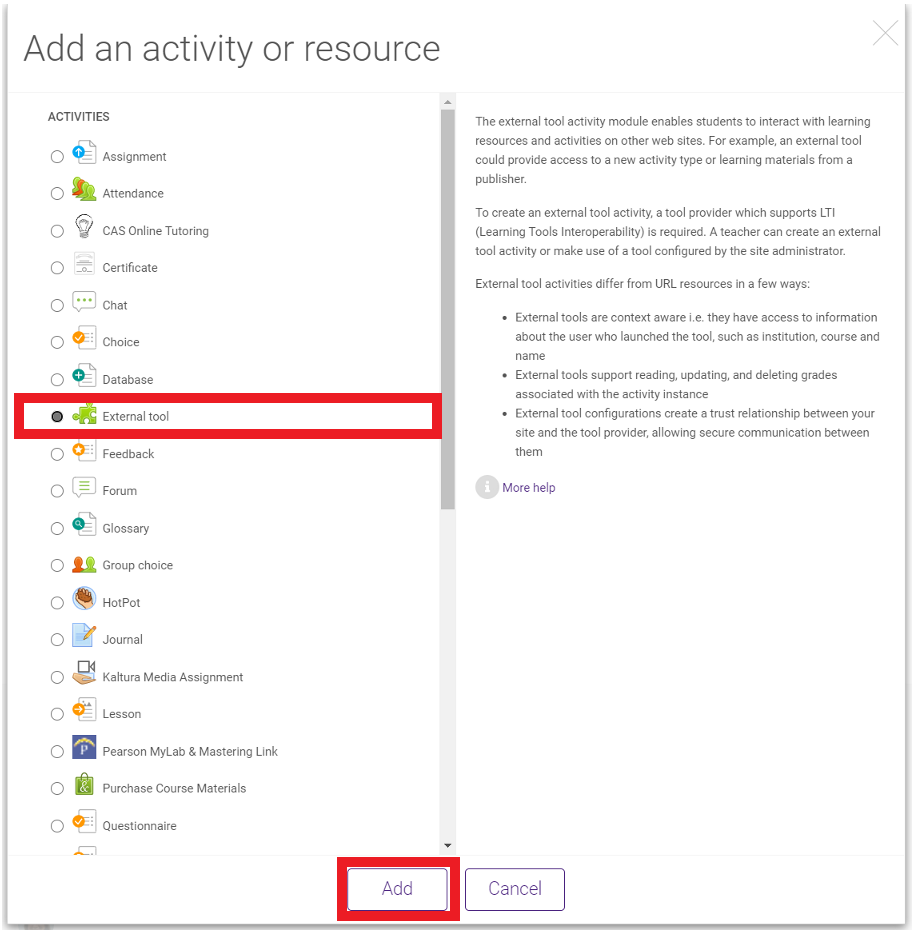This screenshot has width=915, height=933.
Task: Click the Assignment activity icon
Action: coord(84,153)
